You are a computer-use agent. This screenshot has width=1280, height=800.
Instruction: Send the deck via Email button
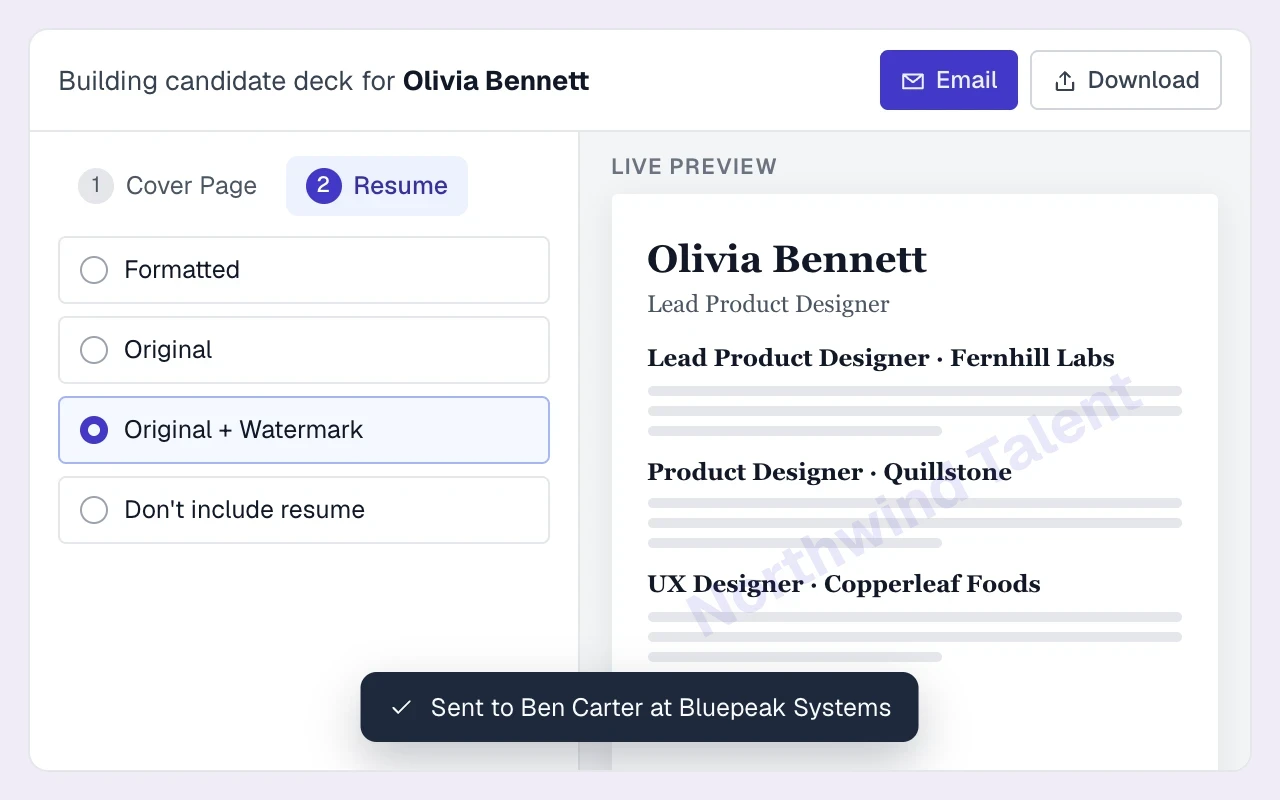coord(949,80)
